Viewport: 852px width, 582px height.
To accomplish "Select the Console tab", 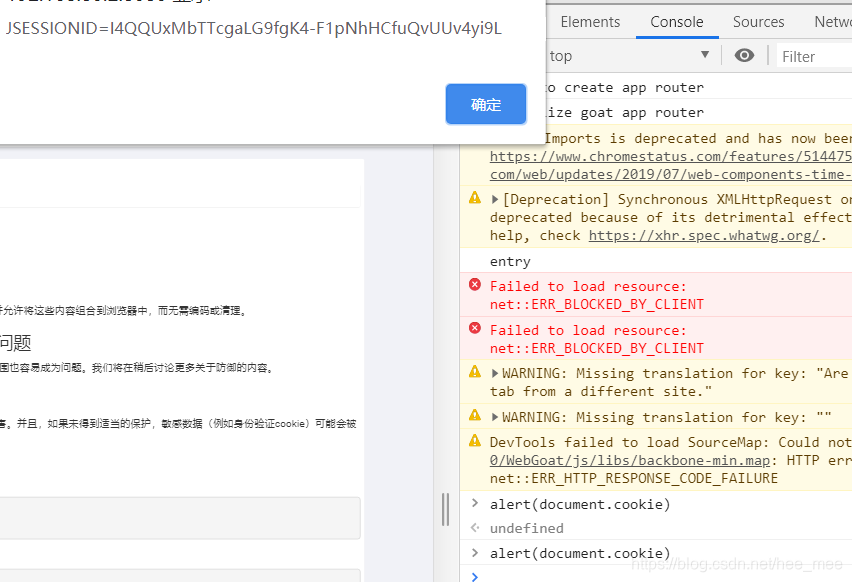I will coord(676,22).
